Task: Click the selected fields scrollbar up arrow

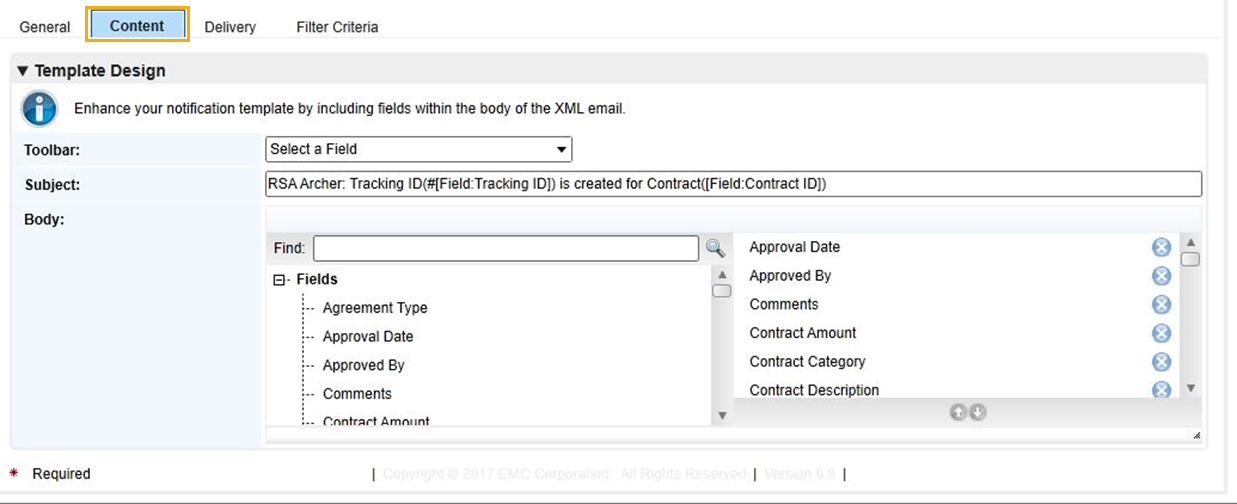Action: click(x=1190, y=243)
